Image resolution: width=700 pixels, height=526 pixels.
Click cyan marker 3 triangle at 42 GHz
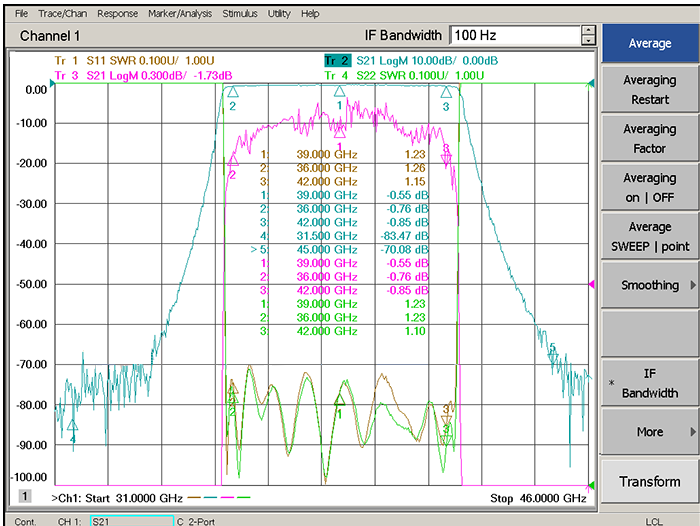click(446, 92)
